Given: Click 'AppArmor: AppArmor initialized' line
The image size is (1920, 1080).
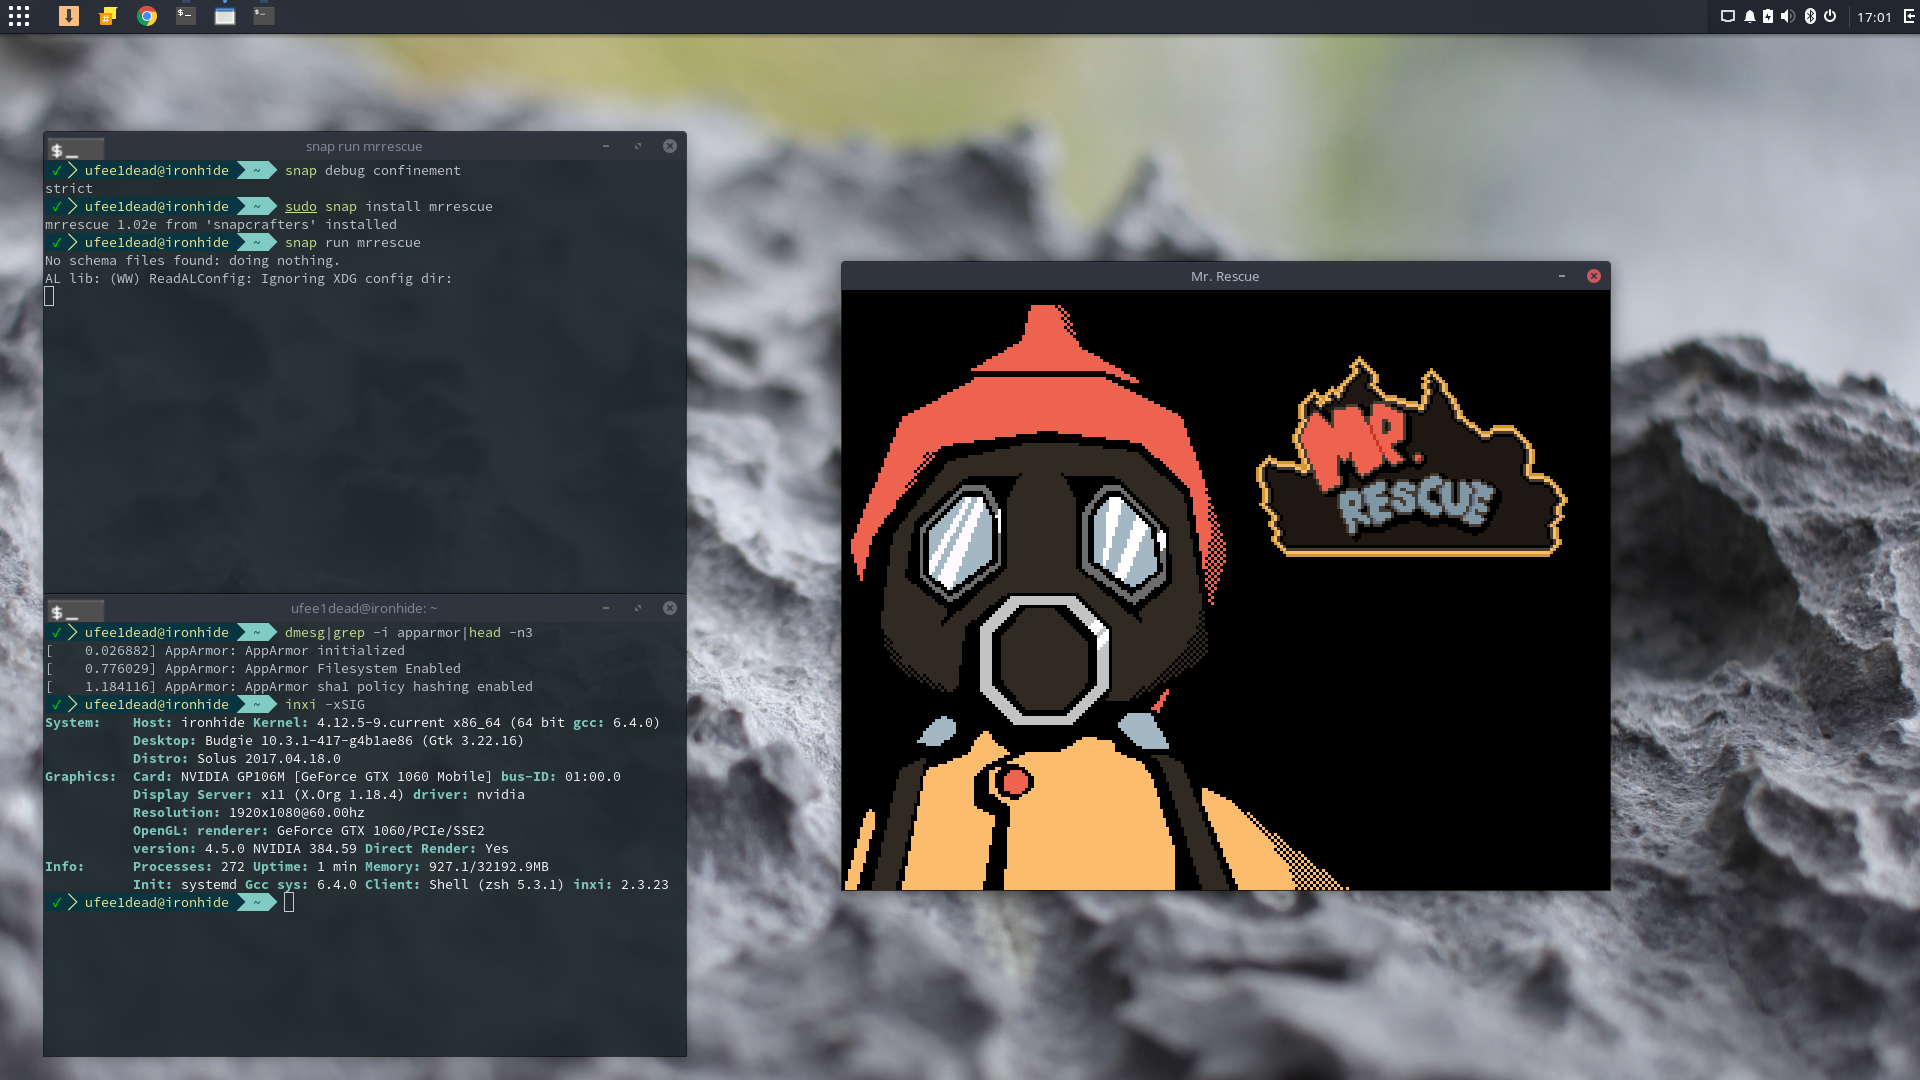Looking at the screenshot, I should pyautogui.click(x=225, y=651).
